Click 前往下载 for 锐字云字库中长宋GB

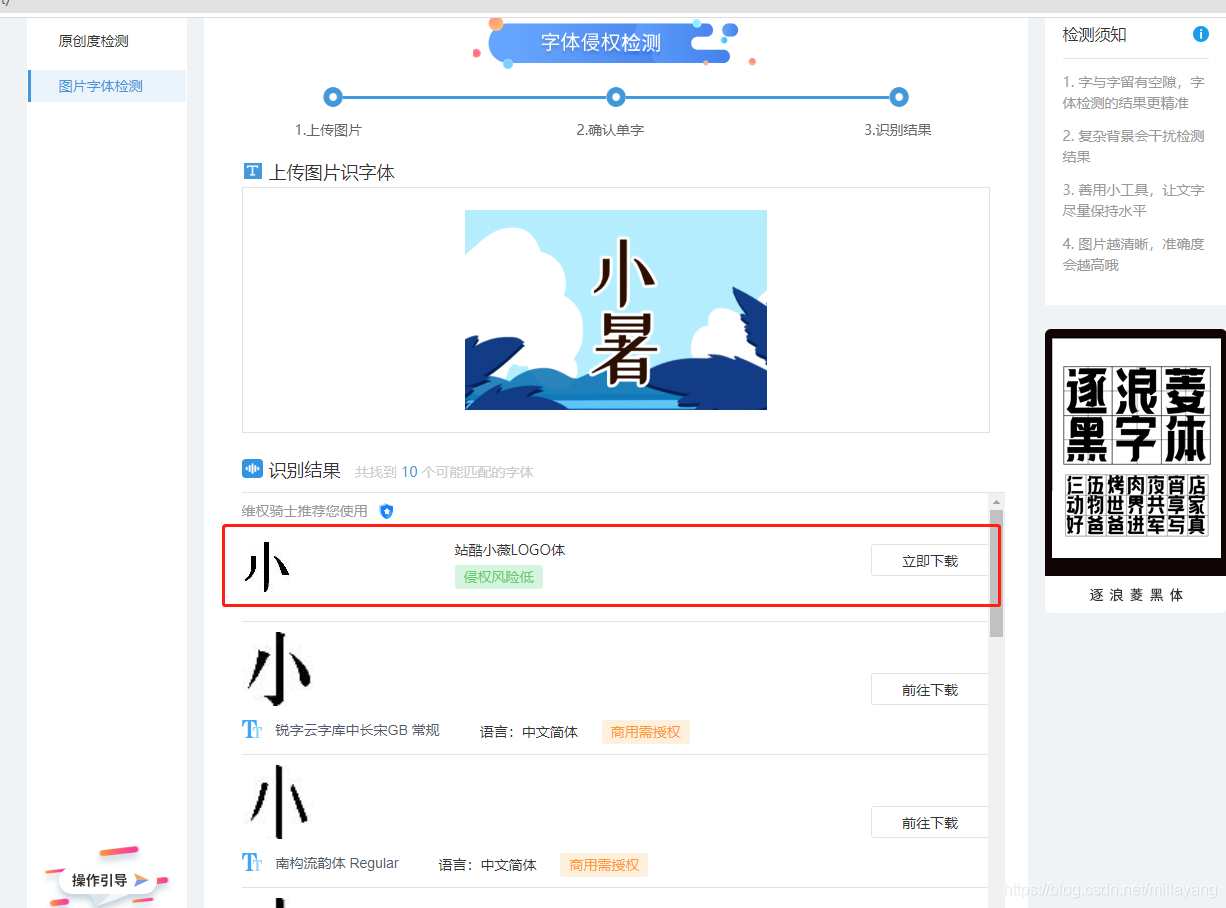[x=930, y=690]
